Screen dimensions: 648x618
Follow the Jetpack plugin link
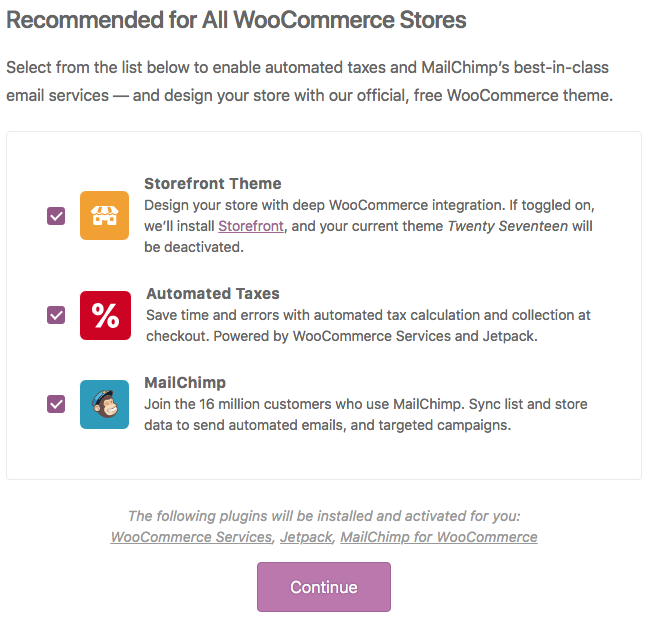click(x=306, y=537)
